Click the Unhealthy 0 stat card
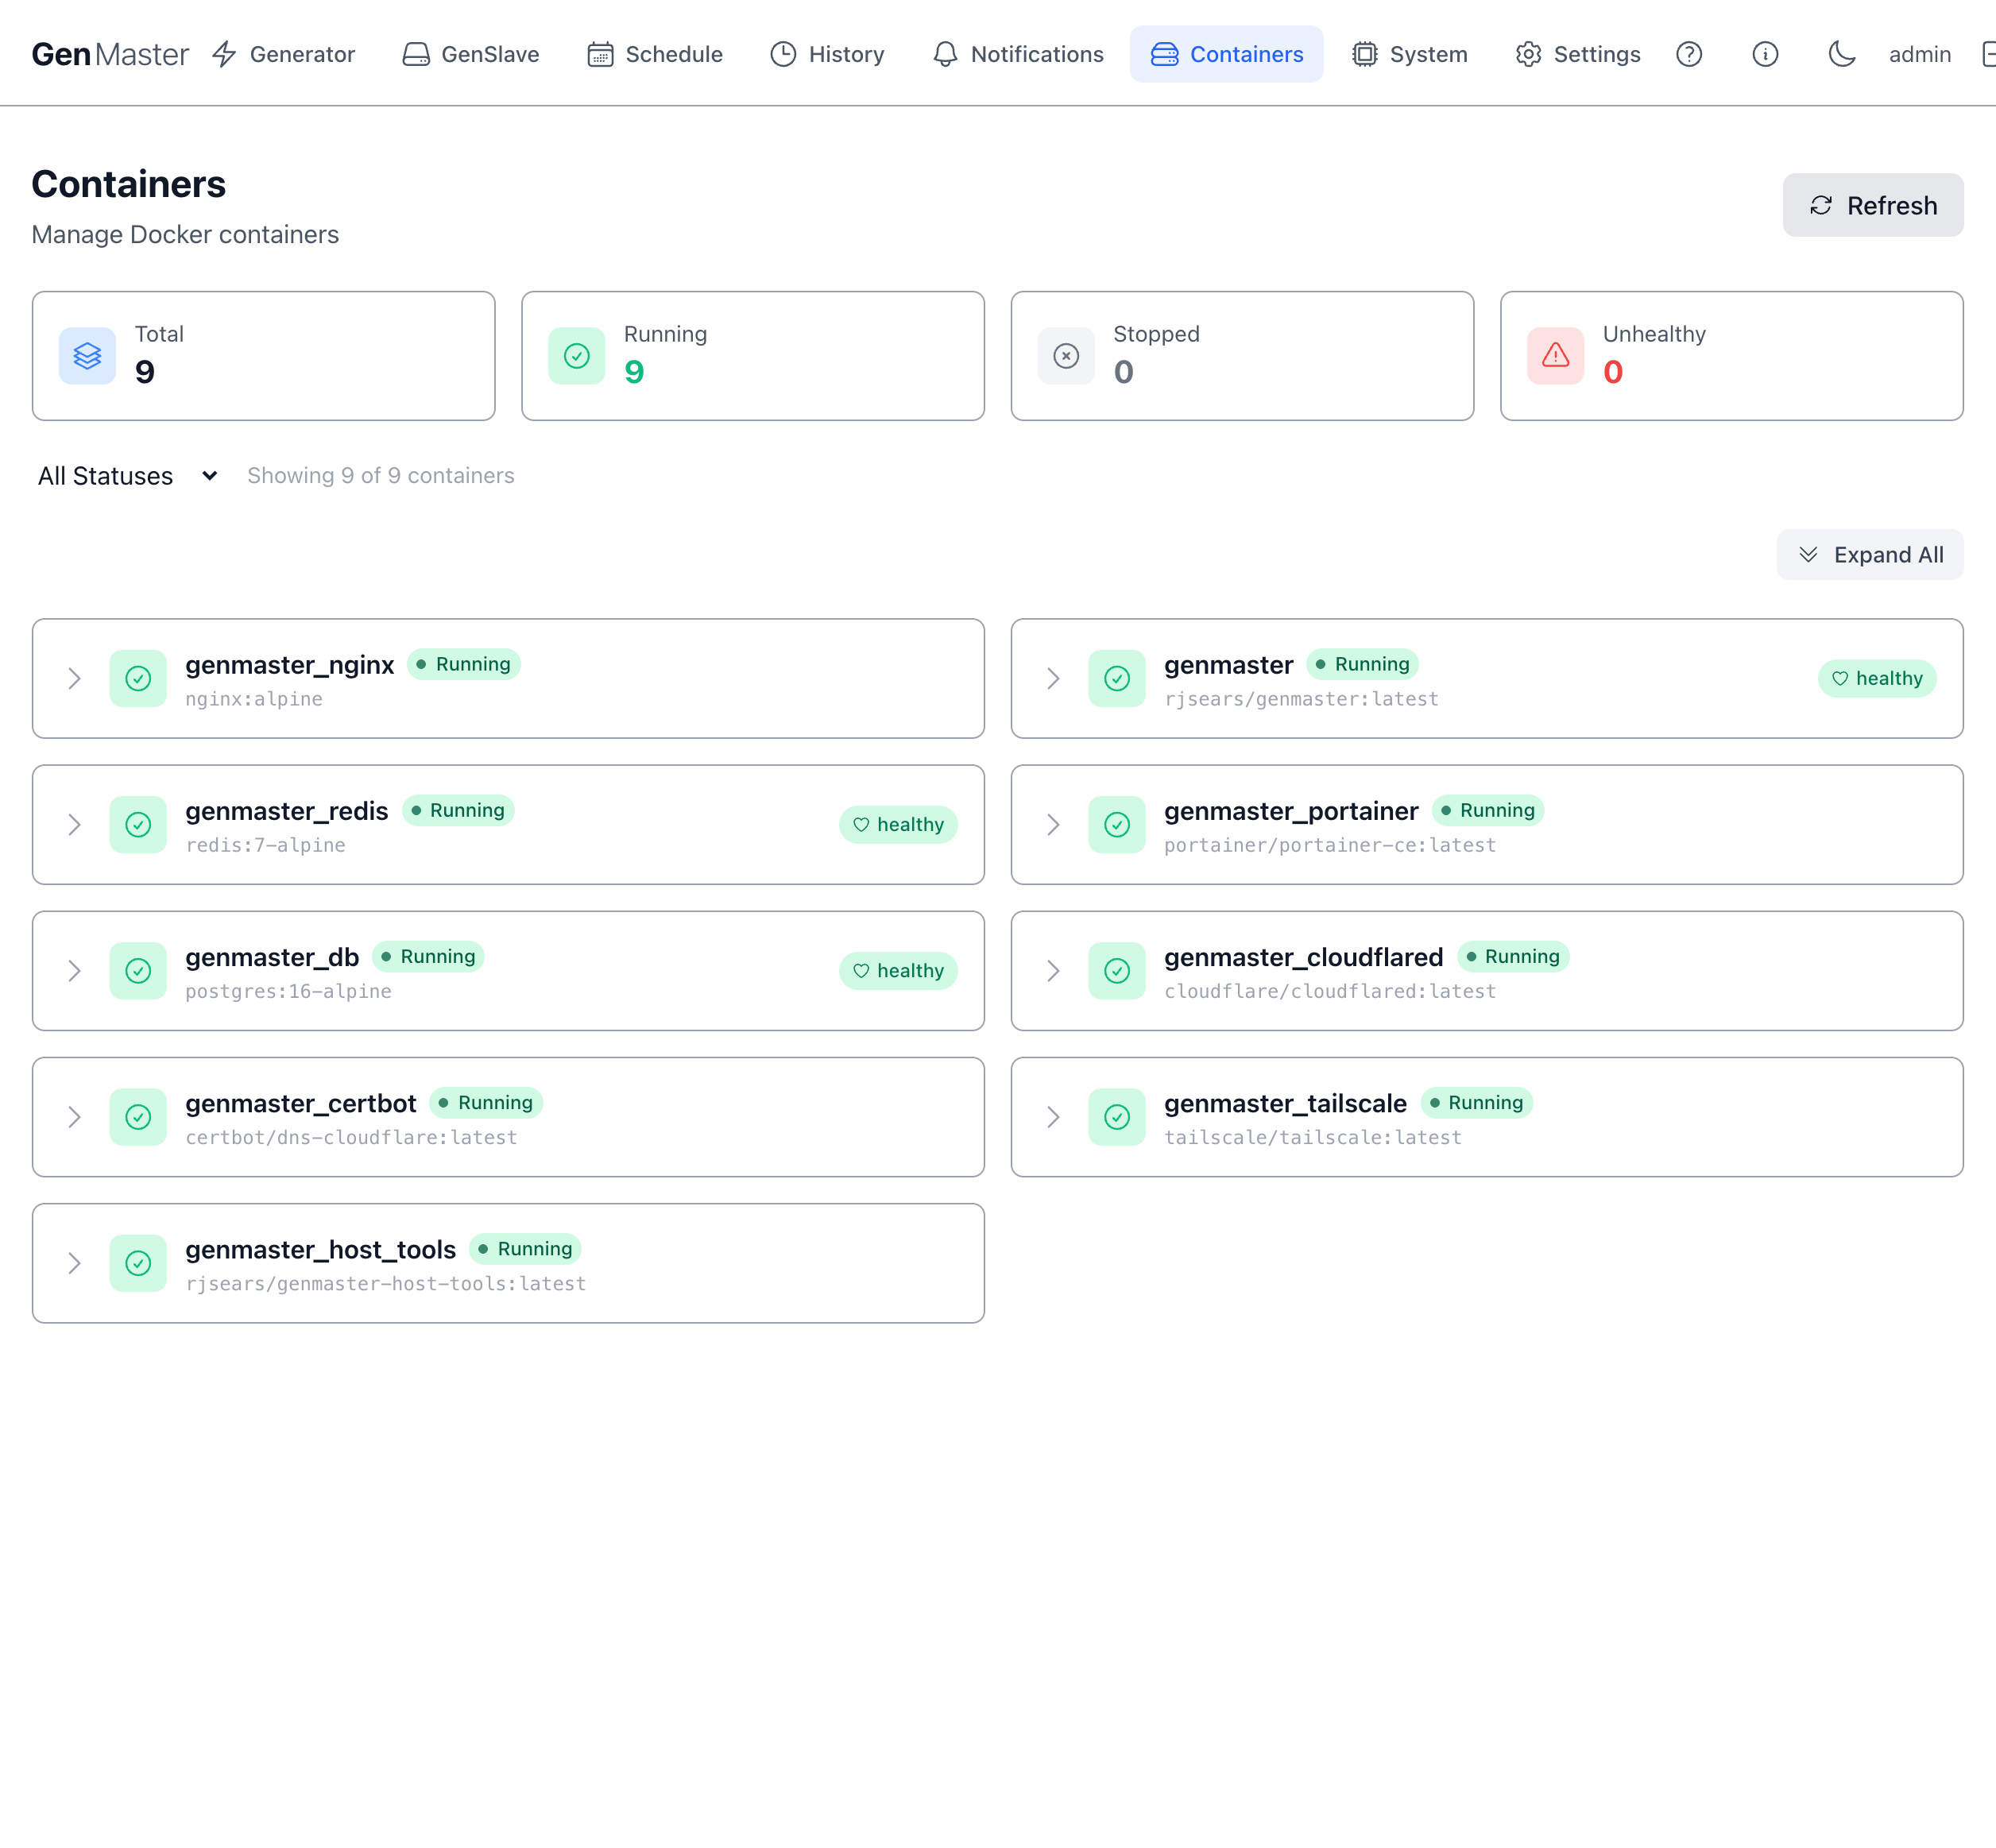The width and height of the screenshot is (1996, 1848). pos(1732,356)
